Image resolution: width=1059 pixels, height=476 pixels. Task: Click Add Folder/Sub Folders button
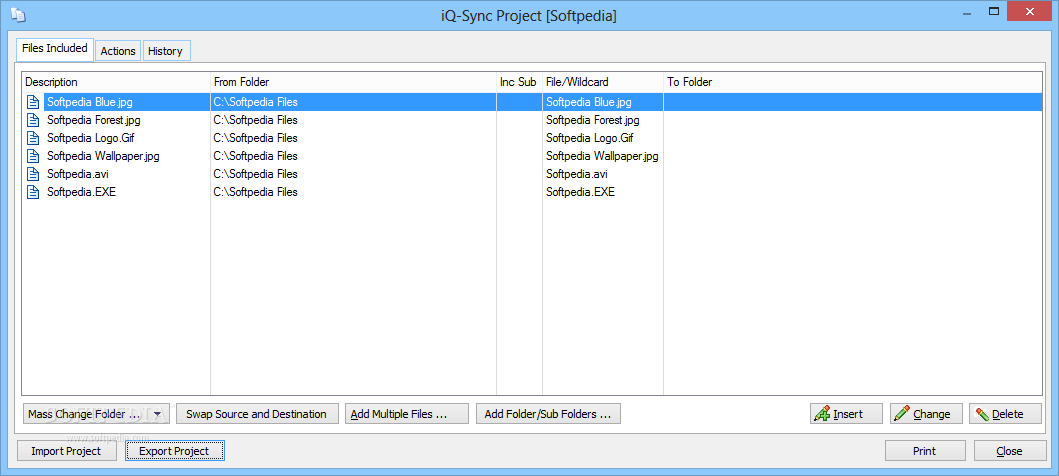[x=548, y=414]
